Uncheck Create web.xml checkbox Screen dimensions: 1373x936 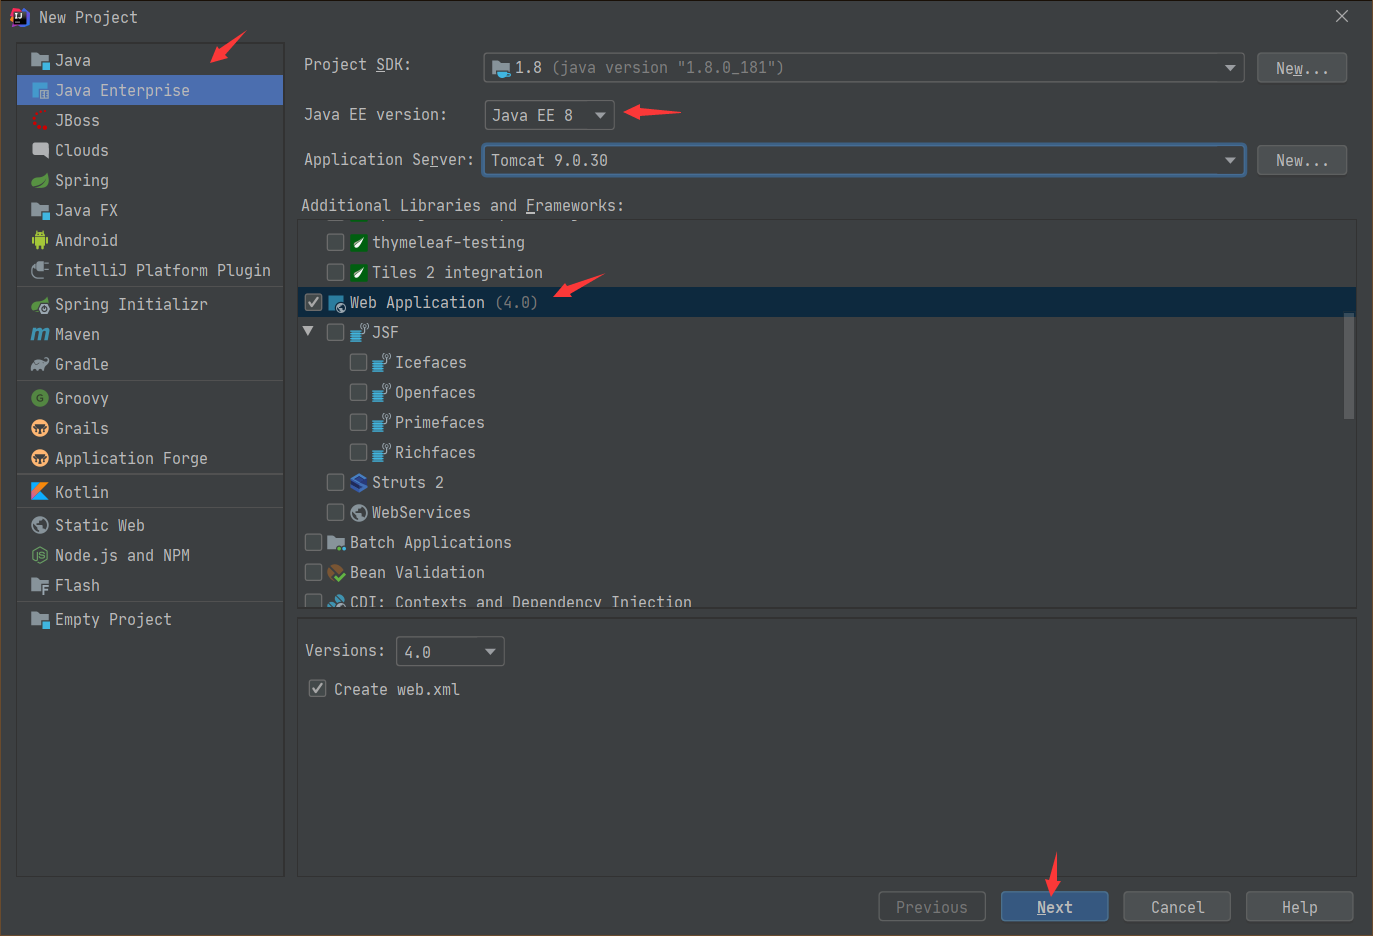click(x=317, y=688)
